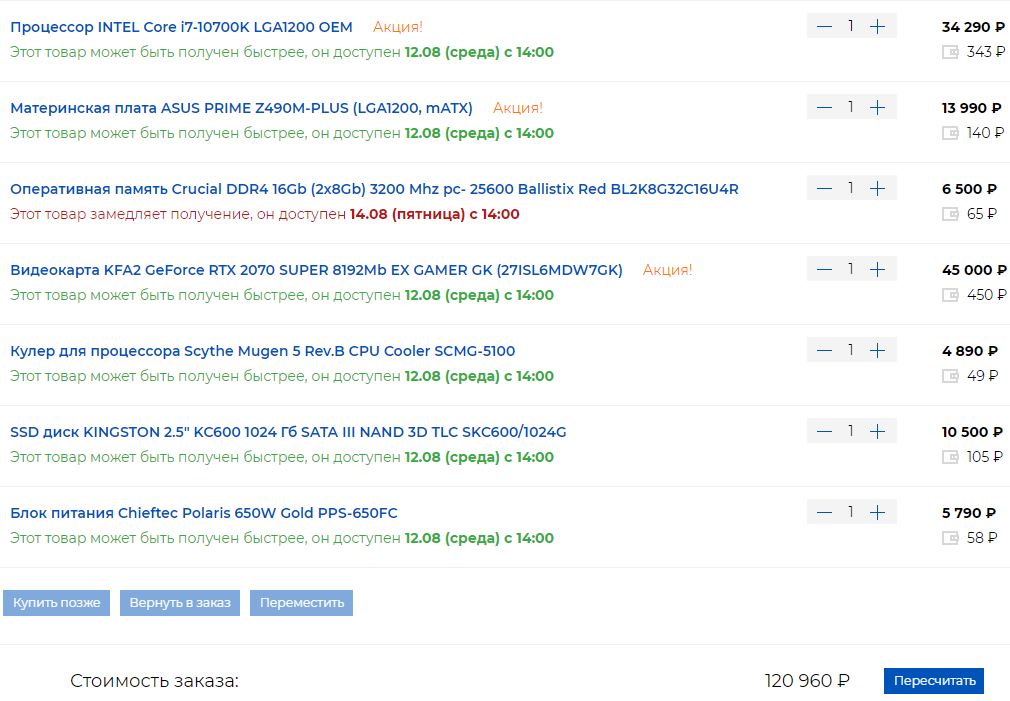Increase quantity of KFA2 RTX 2070 SUPER card
The height and width of the screenshot is (701, 1010).
[x=877, y=269]
